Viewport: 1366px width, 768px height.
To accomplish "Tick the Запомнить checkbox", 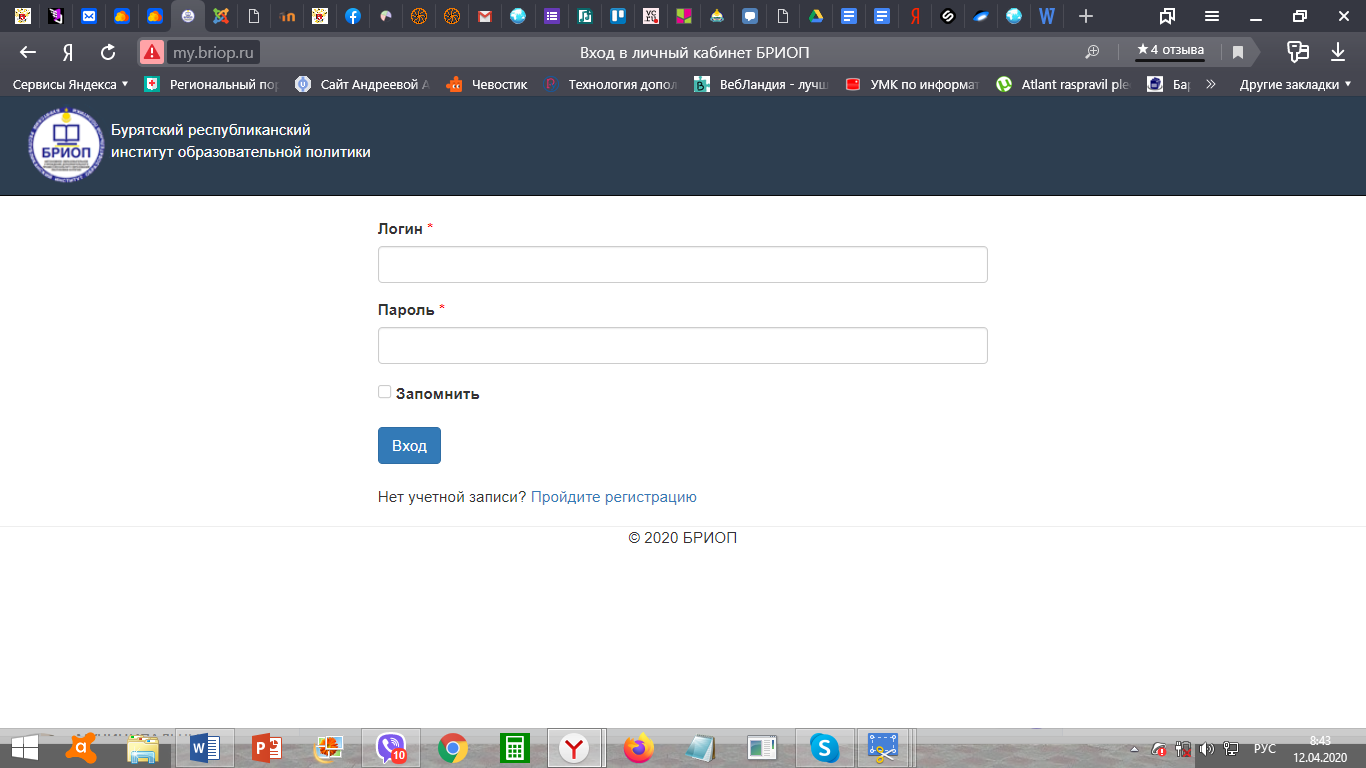I will (384, 392).
